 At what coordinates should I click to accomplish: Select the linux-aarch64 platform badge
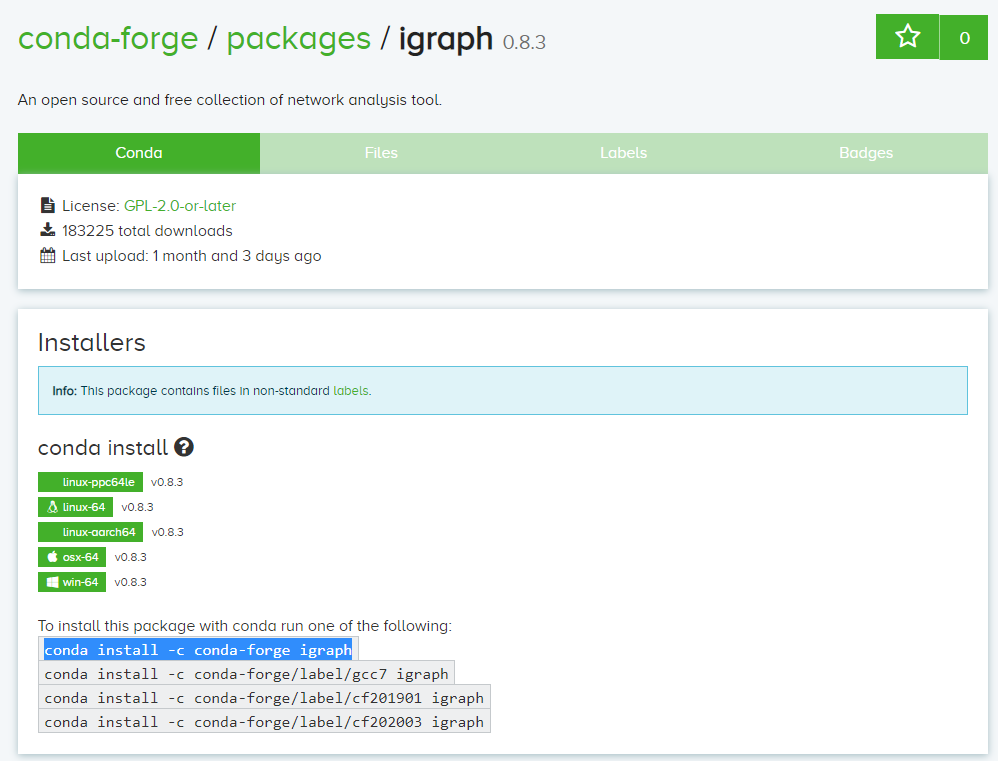90,532
